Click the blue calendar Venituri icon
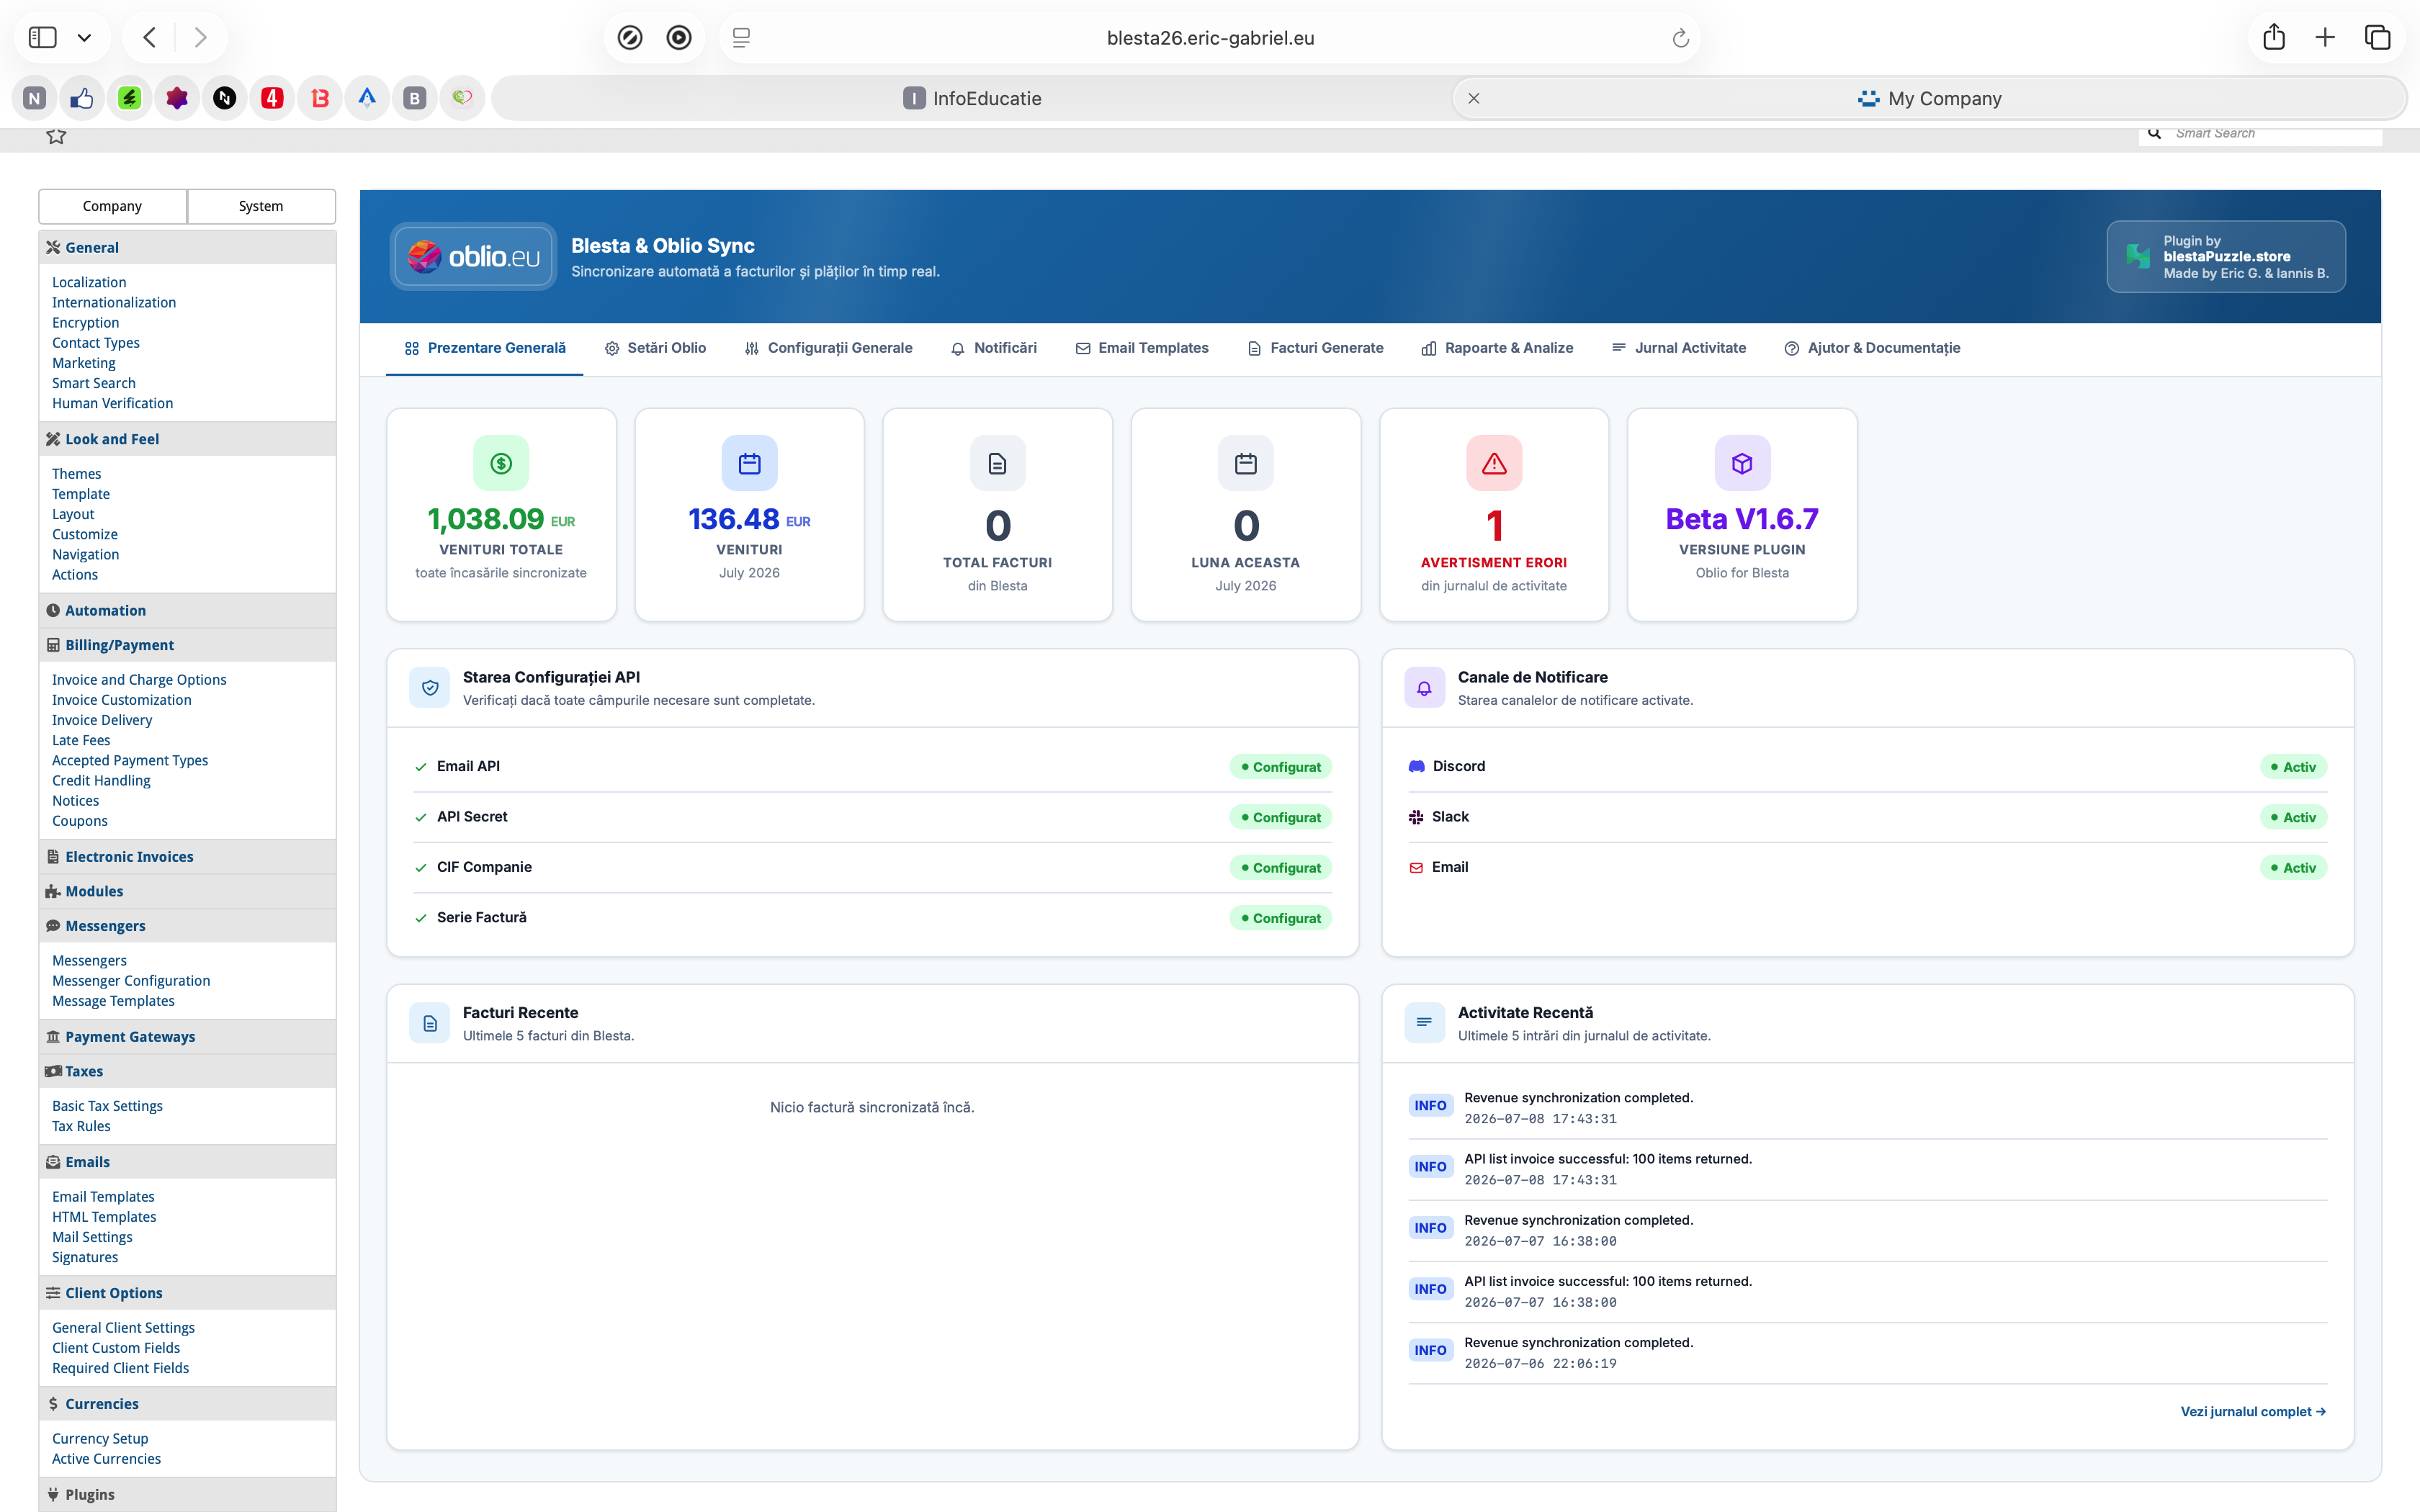The width and height of the screenshot is (2420, 1512). [749, 463]
